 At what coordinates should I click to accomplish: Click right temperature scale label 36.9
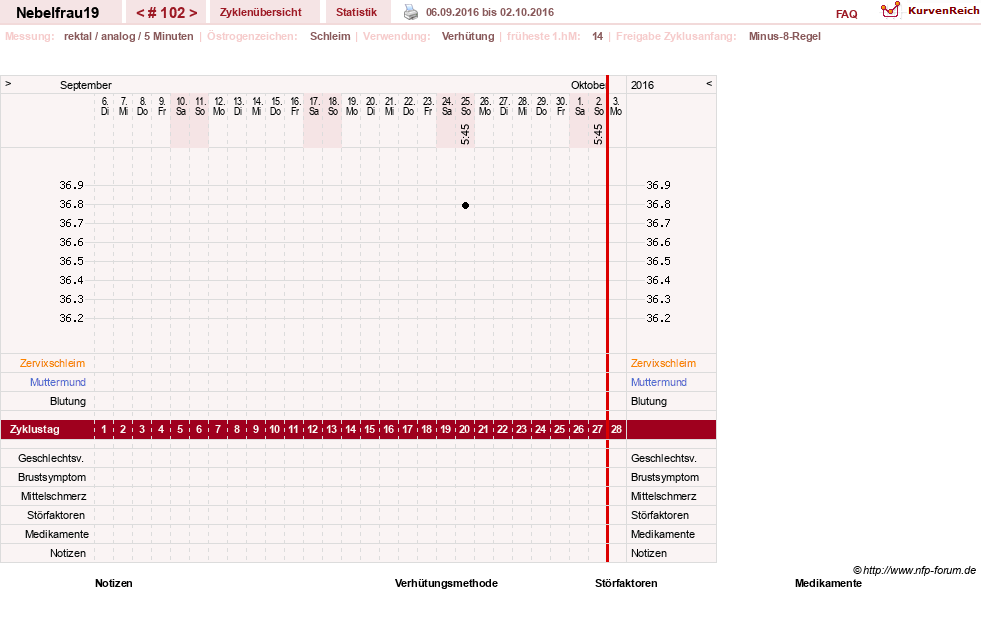[658, 185]
